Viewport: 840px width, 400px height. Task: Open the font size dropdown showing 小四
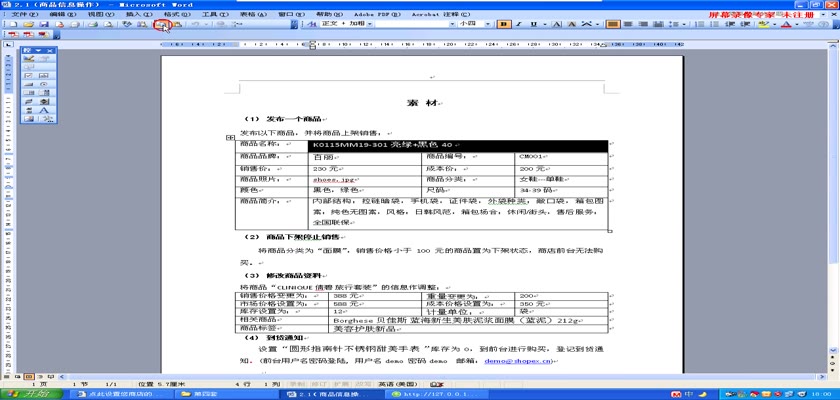coord(488,24)
